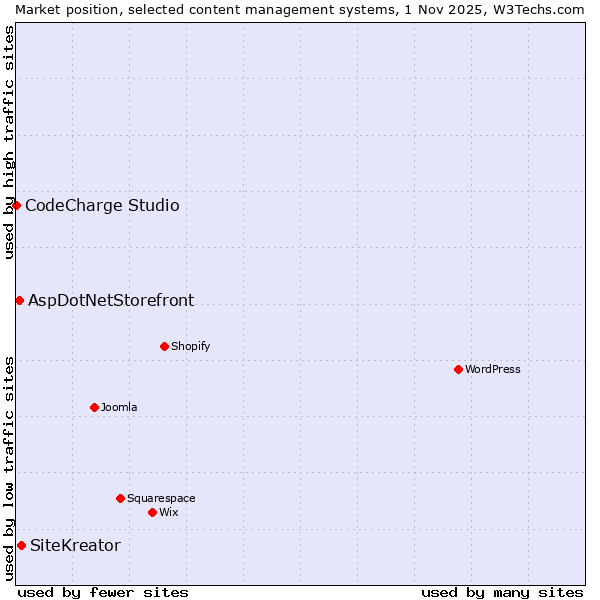Select the Shopify text label
Screen dimensions: 600x600
[x=190, y=347]
